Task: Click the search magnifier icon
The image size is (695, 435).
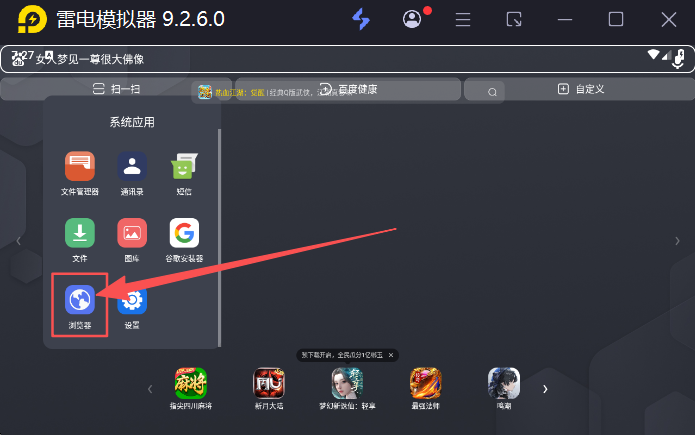Action: point(492,92)
